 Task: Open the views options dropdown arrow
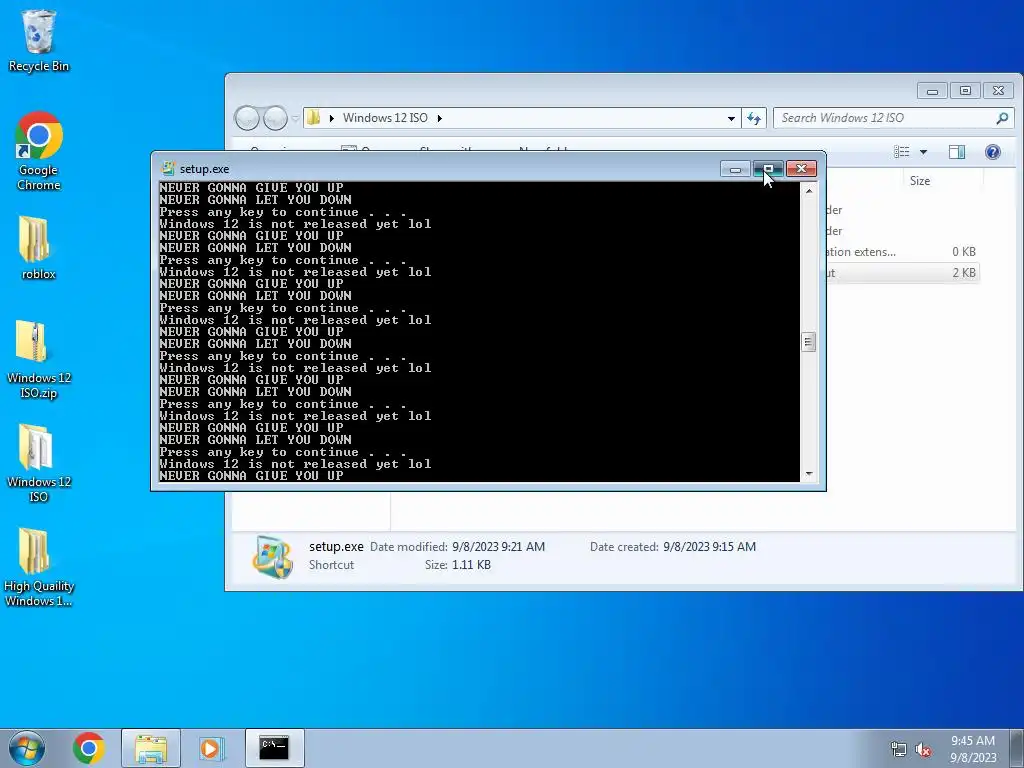click(x=923, y=152)
